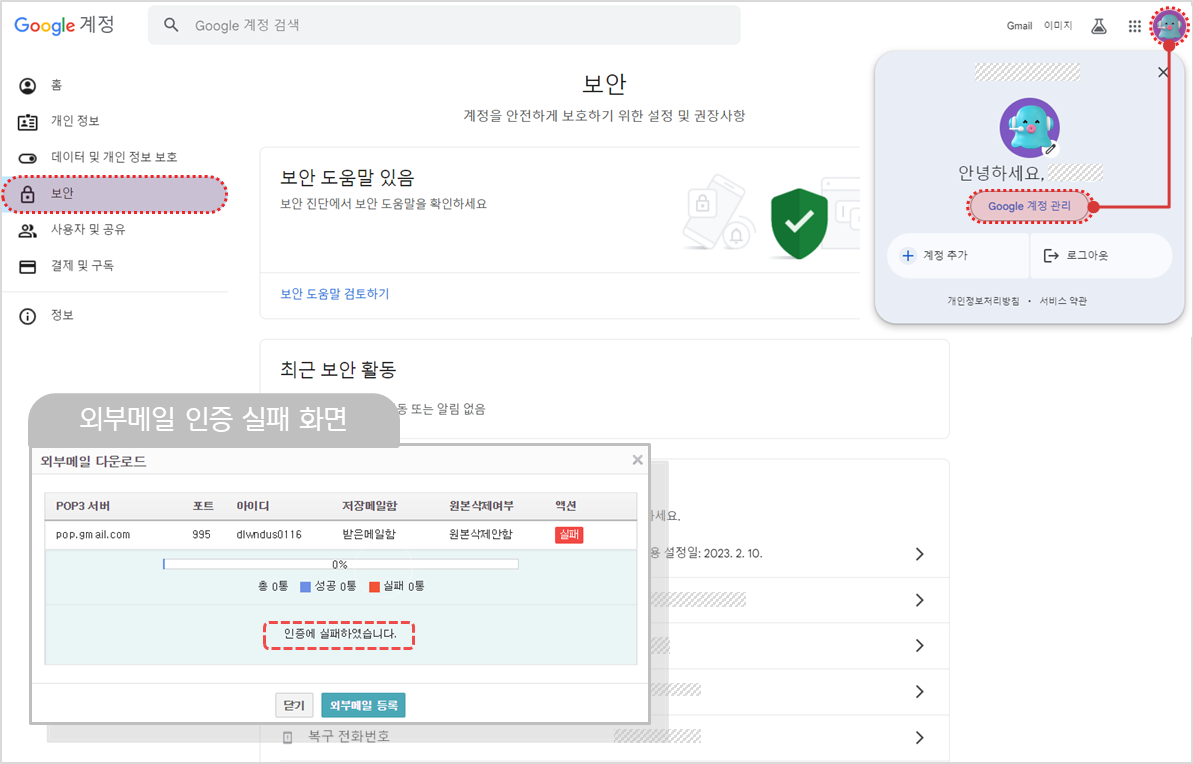Click the 정보 sidebar item

click(x=62, y=316)
